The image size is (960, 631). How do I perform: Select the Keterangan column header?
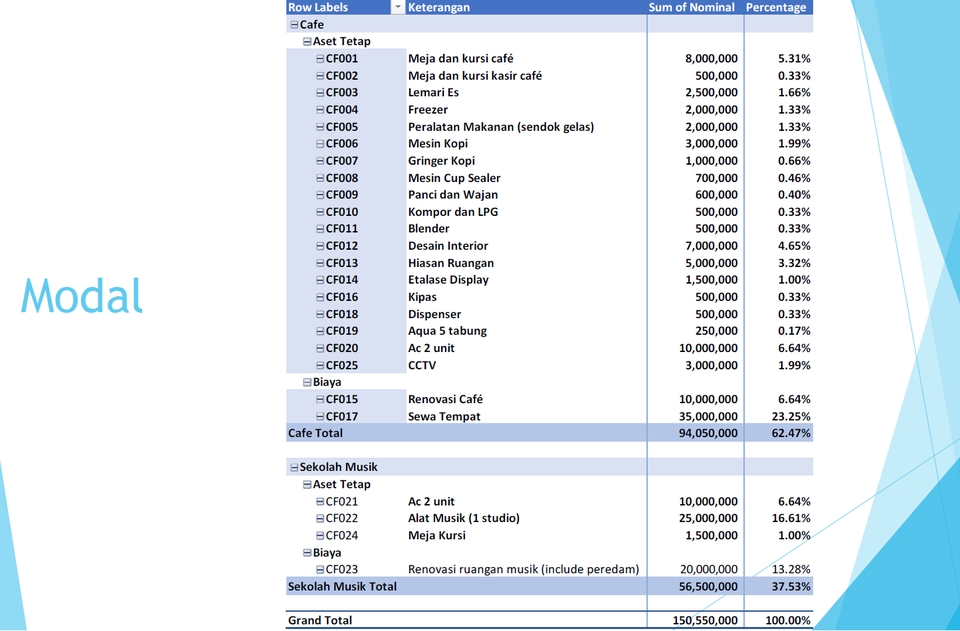point(439,7)
